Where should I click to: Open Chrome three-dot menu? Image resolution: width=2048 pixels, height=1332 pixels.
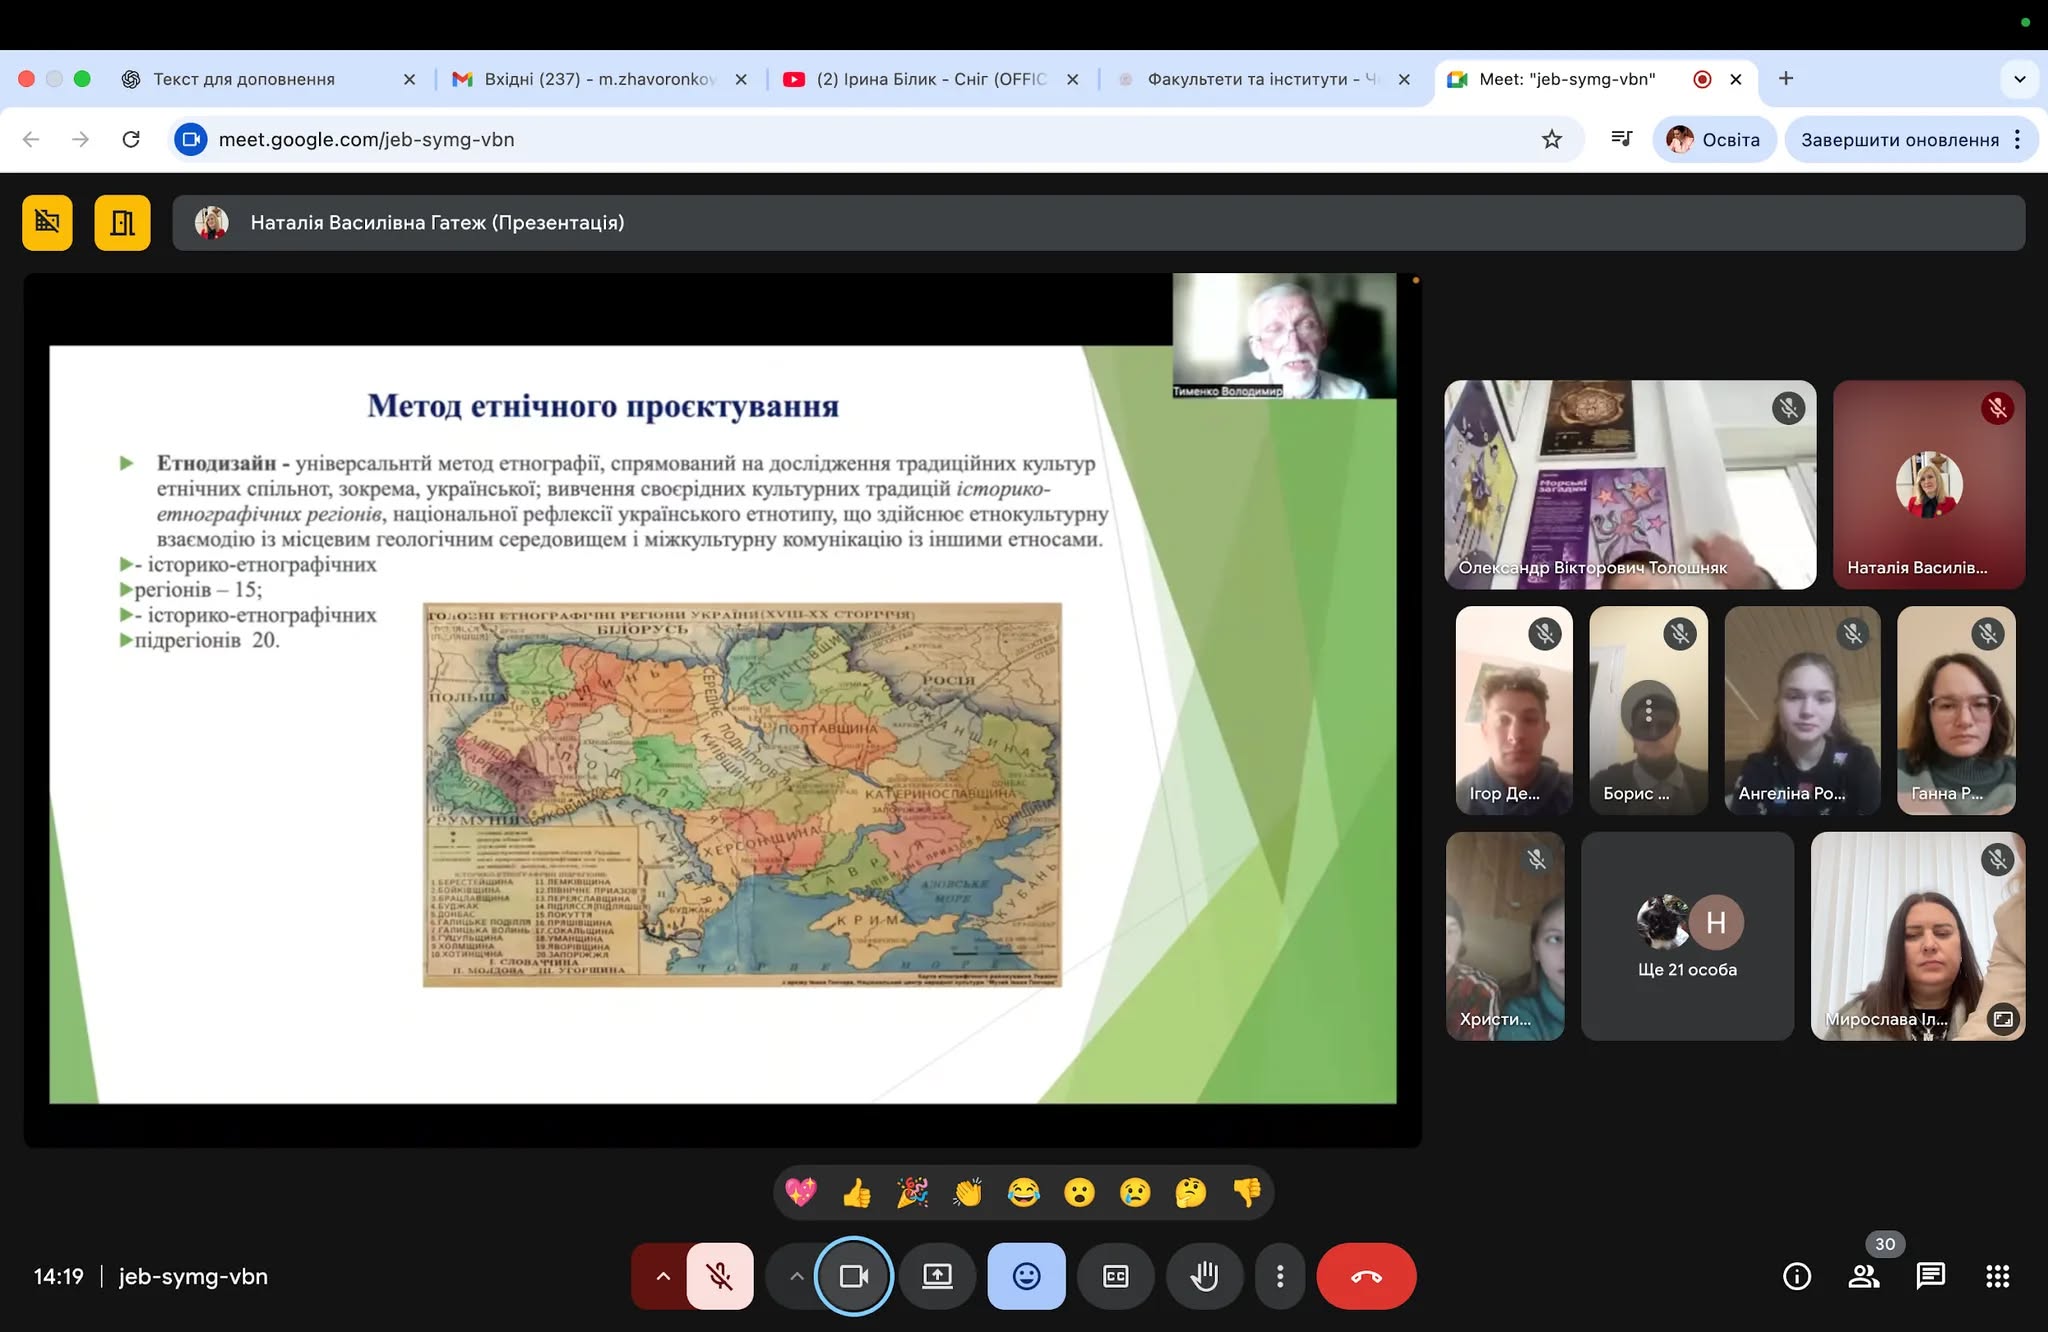tap(2017, 139)
